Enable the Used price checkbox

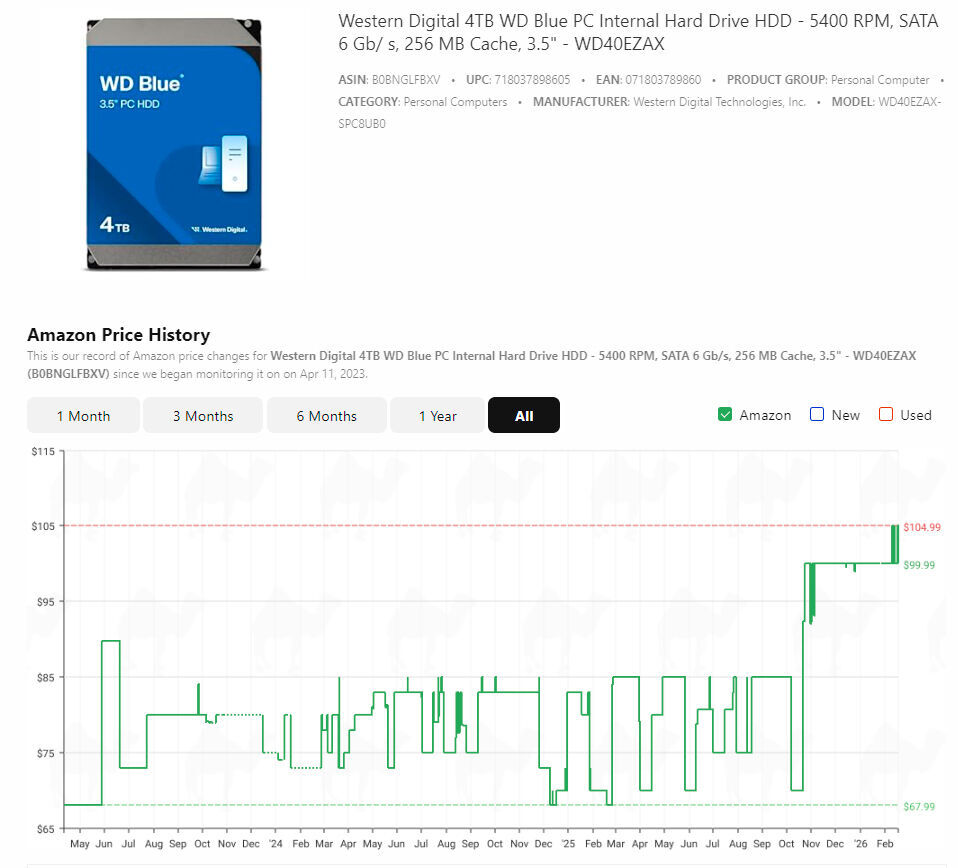(x=885, y=415)
